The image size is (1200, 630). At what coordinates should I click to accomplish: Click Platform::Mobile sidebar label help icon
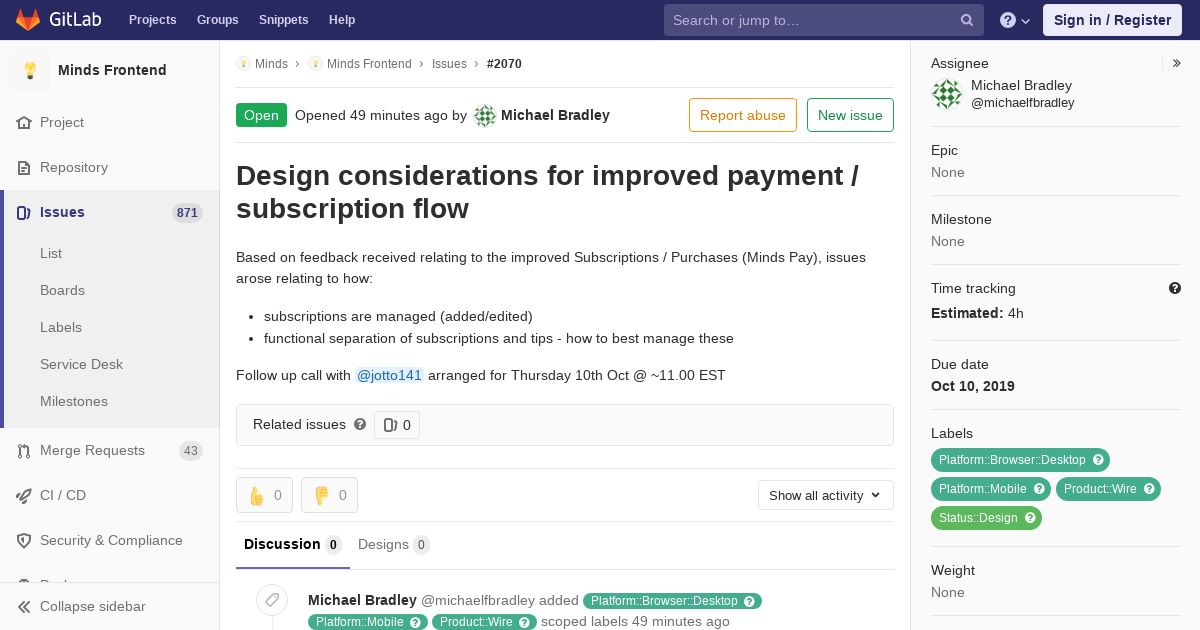[1040, 489]
